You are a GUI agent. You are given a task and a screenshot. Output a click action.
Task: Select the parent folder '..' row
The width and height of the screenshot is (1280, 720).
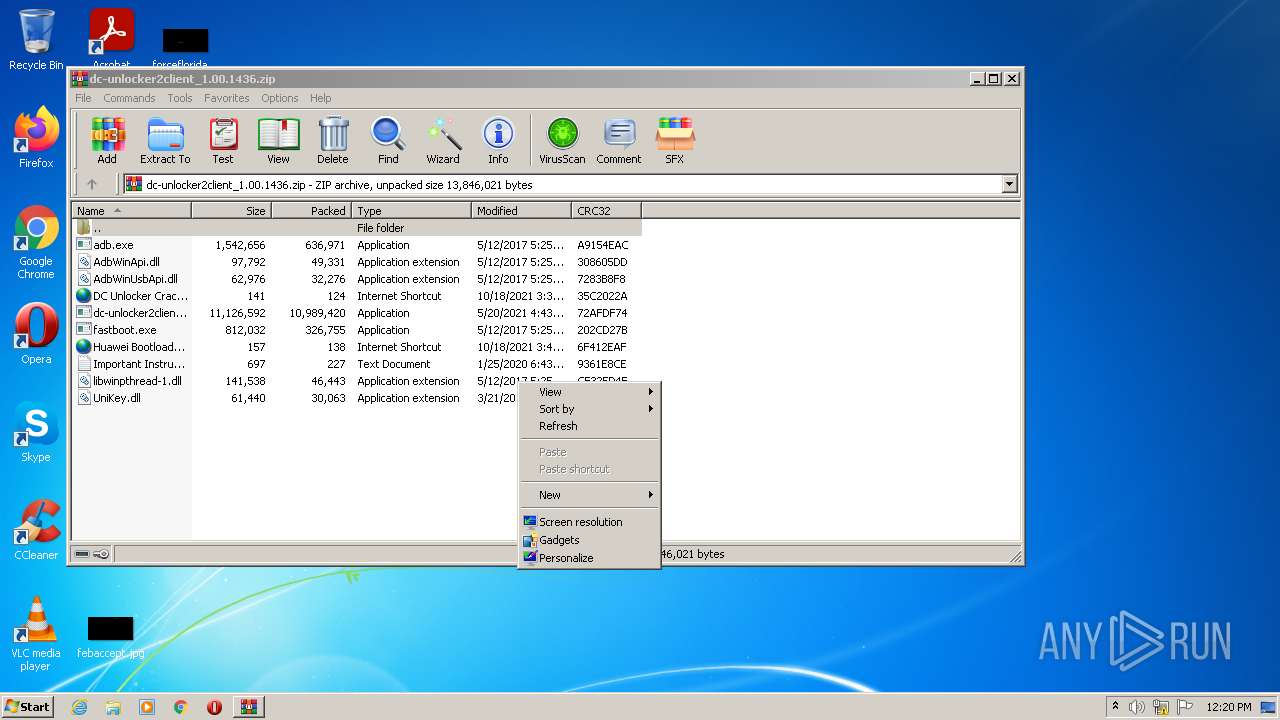pyautogui.click(x=357, y=228)
